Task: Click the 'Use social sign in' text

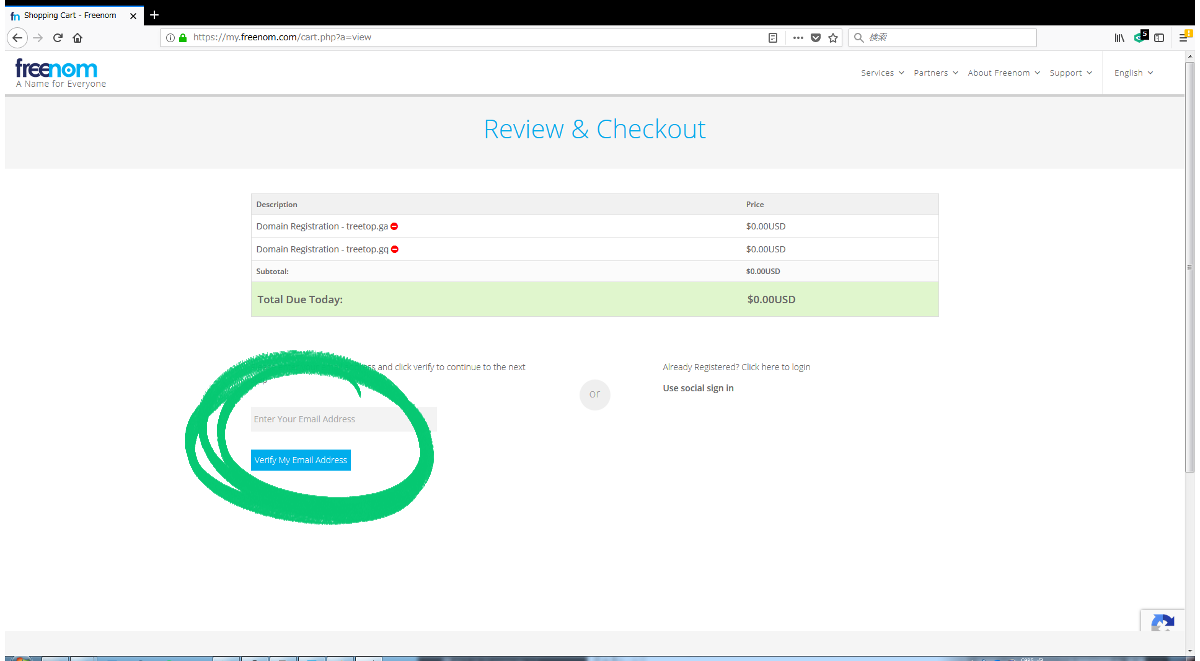Action: click(x=698, y=388)
